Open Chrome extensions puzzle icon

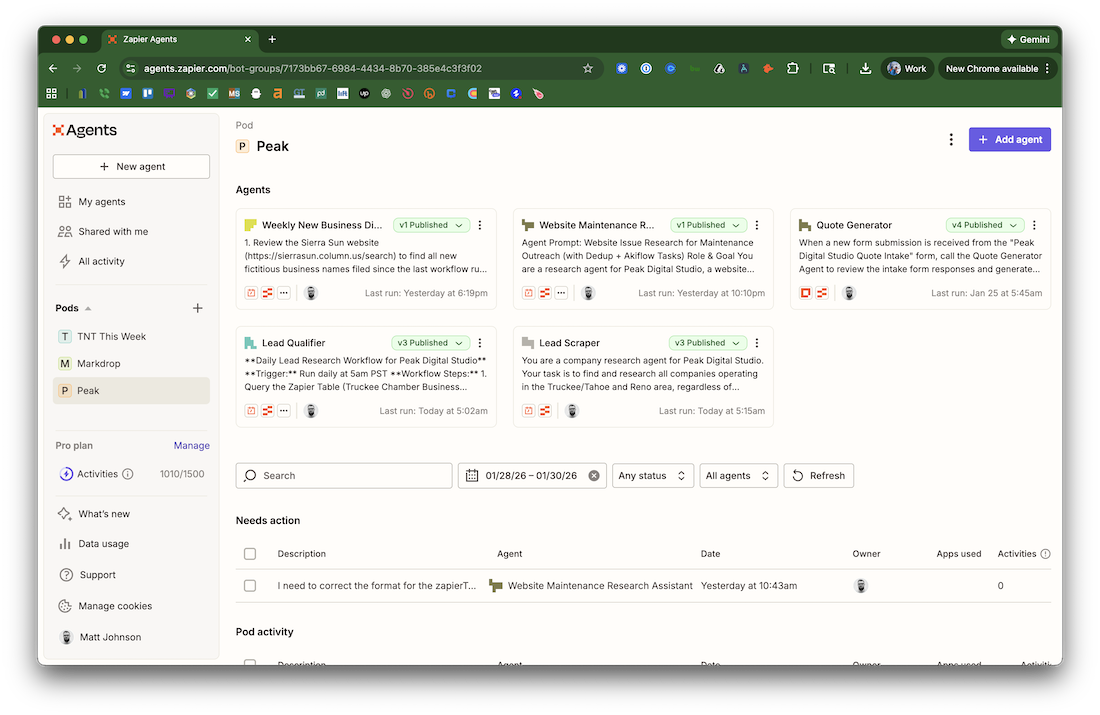(x=793, y=69)
